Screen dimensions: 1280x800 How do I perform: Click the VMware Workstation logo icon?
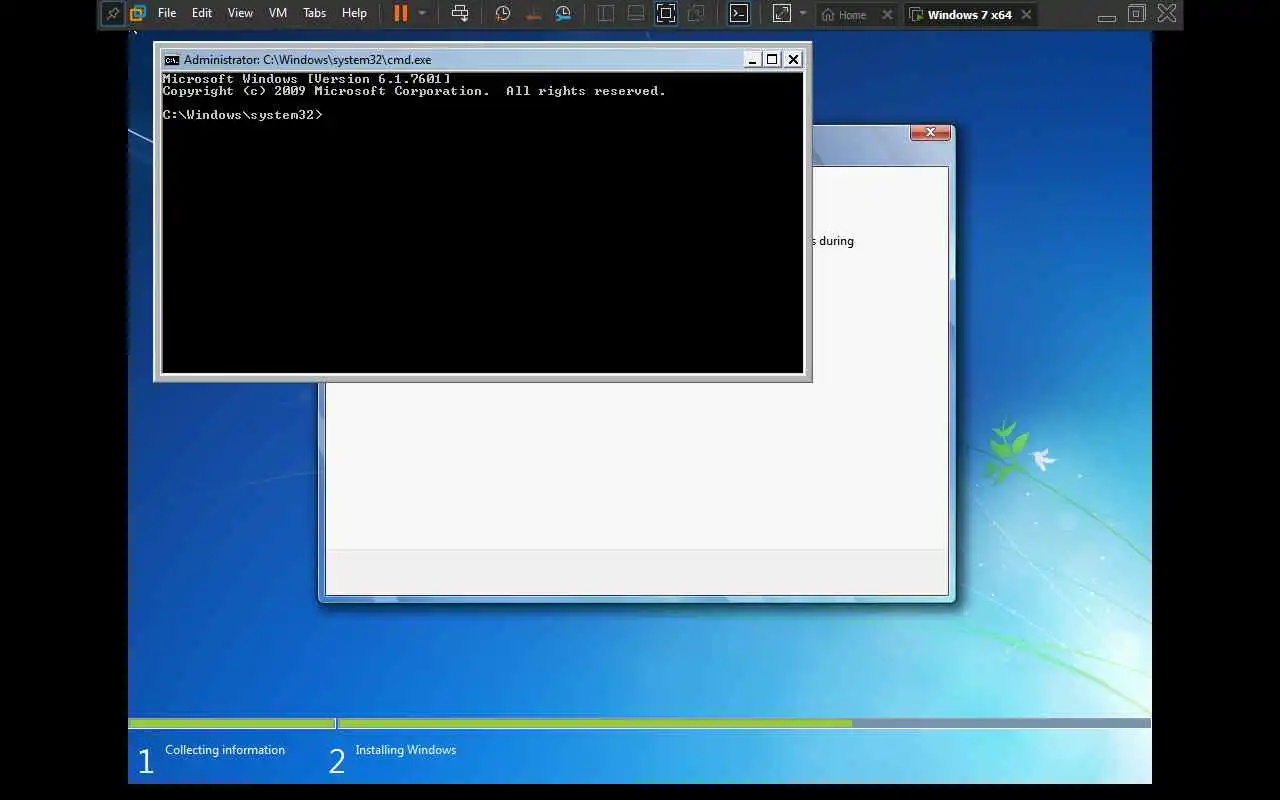coord(138,14)
